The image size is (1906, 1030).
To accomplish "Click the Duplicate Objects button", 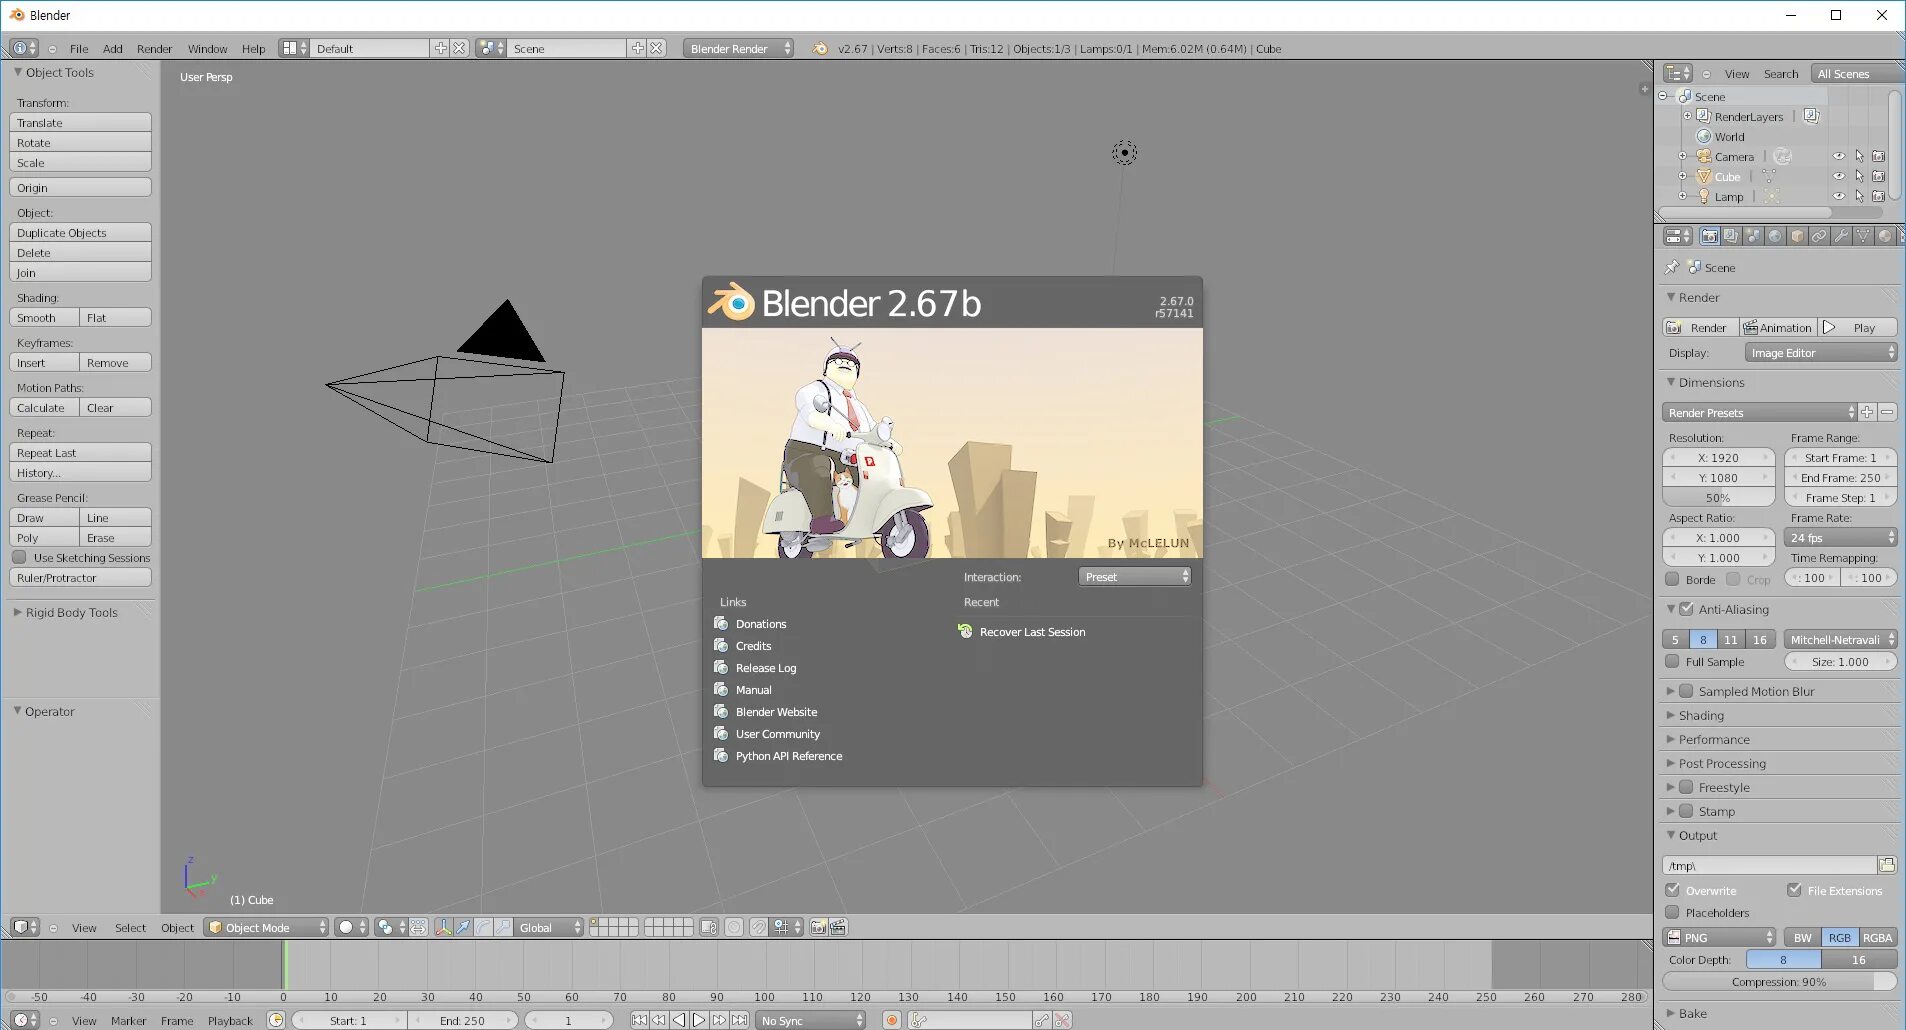I will [x=80, y=233].
